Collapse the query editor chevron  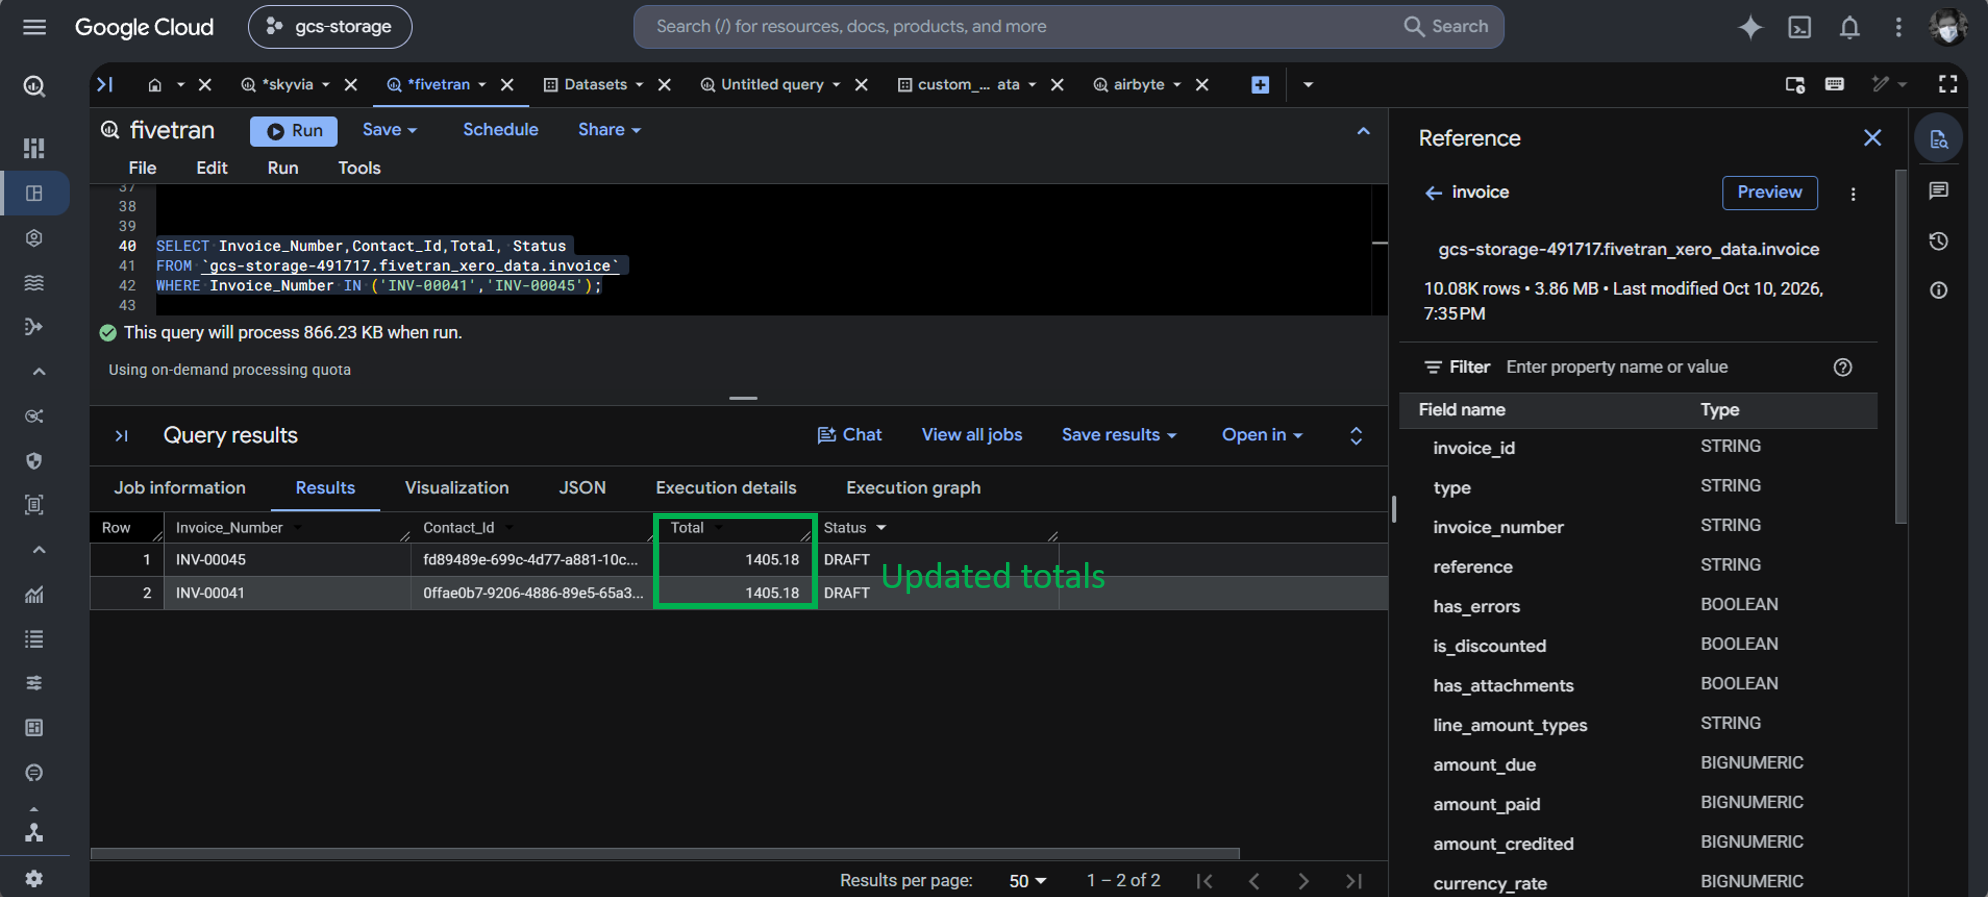[x=1363, y=131]
